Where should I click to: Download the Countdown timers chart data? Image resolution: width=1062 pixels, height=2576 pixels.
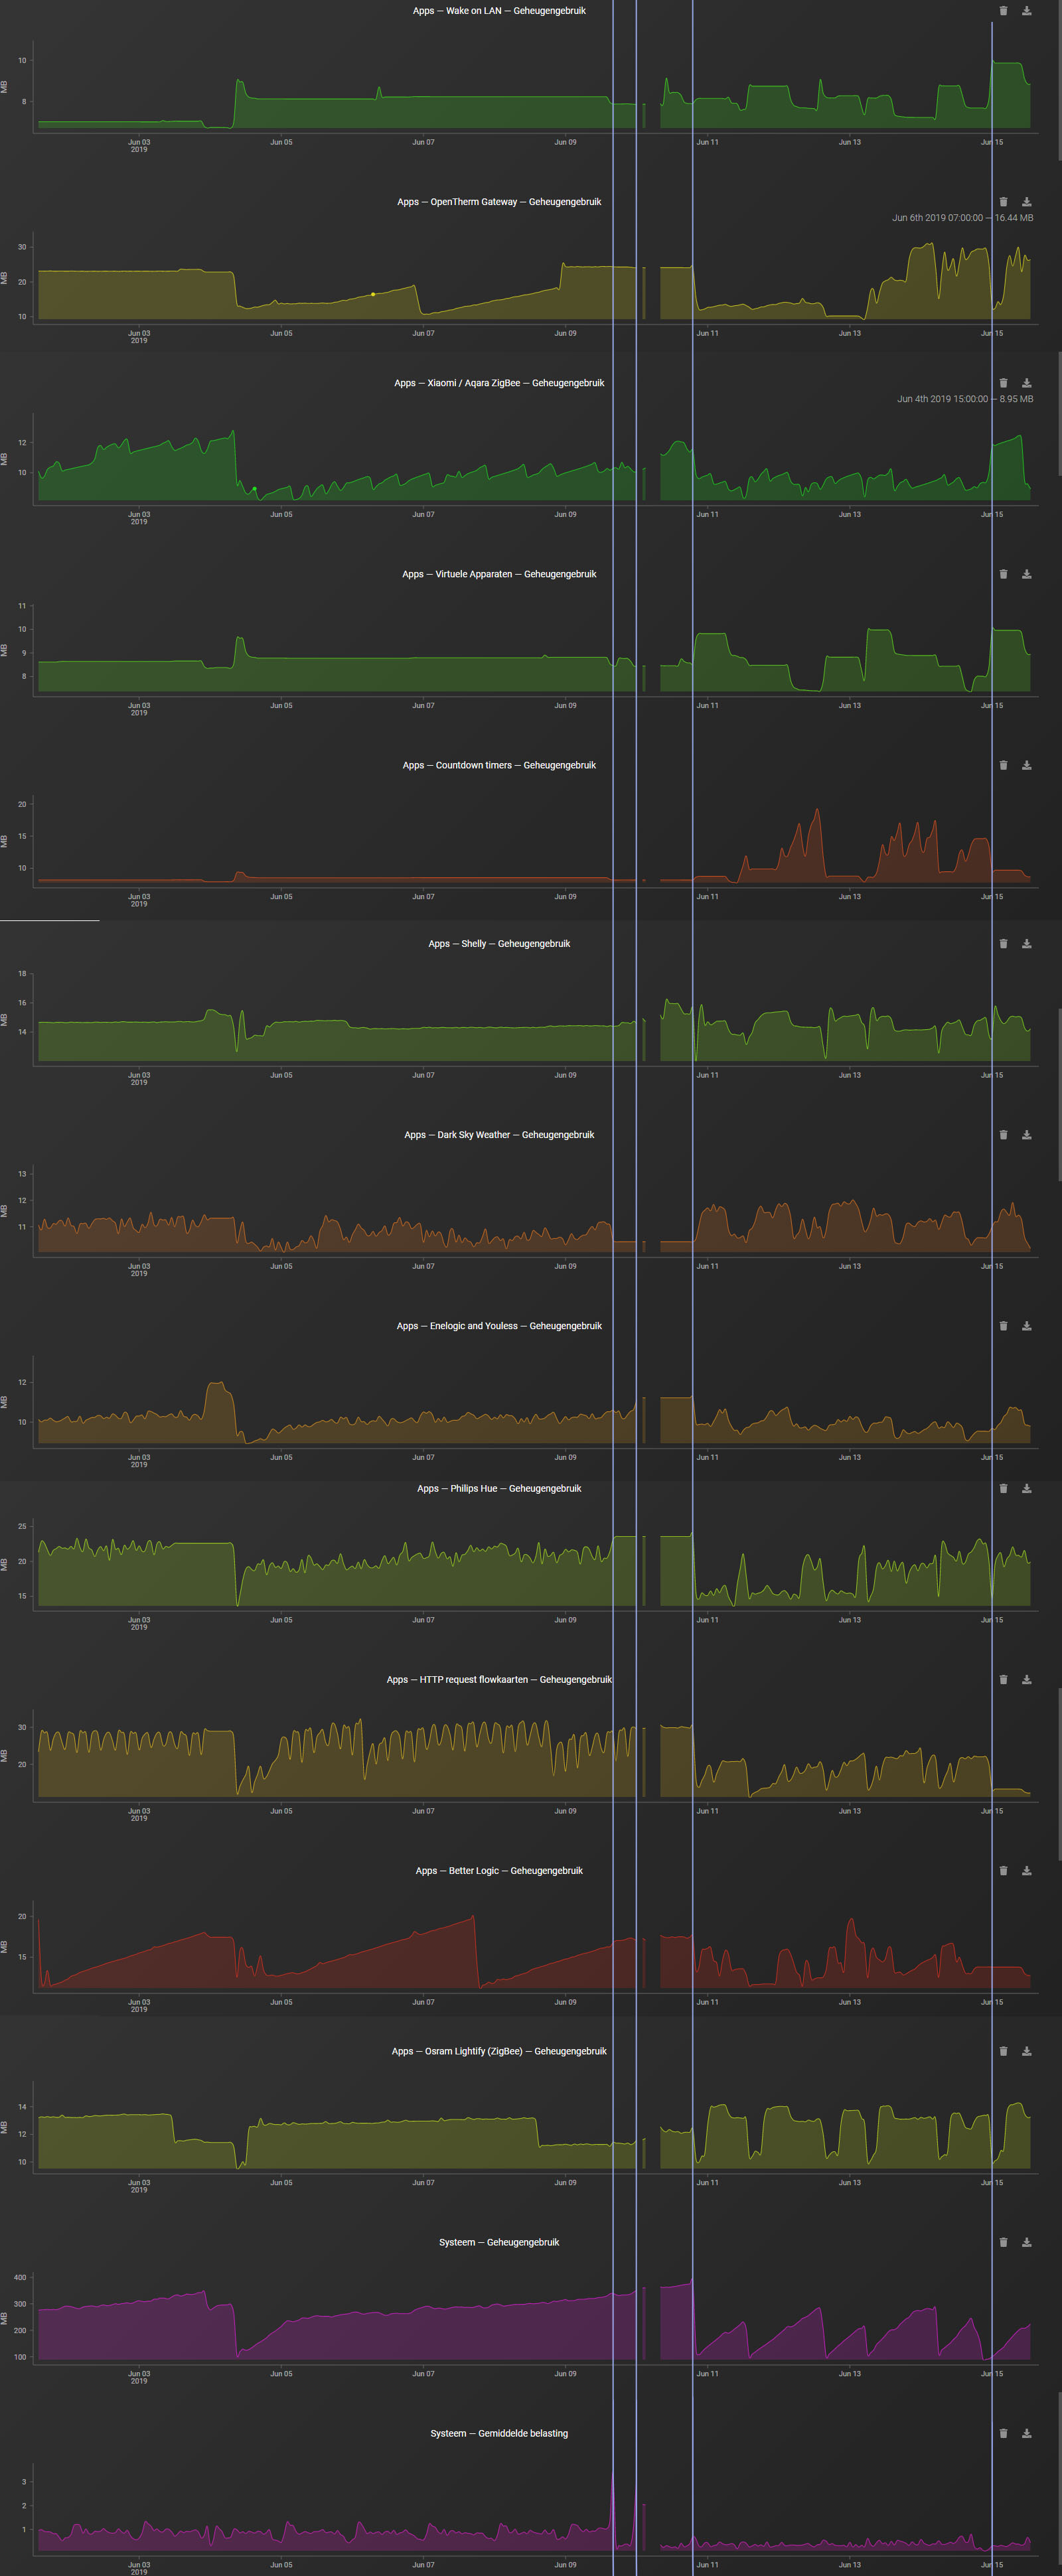(x=1026, y=765)
